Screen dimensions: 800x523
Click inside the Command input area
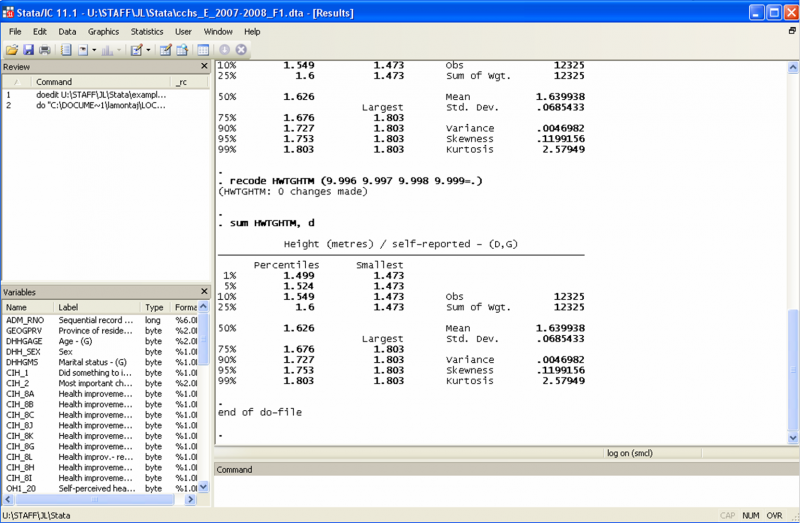(x=505, y=492)
